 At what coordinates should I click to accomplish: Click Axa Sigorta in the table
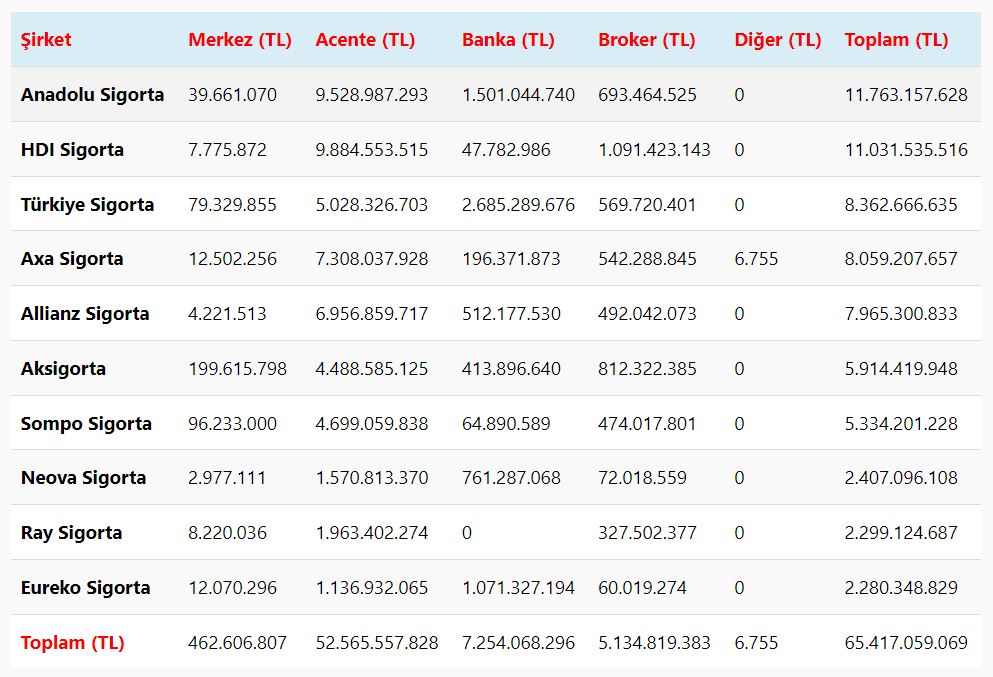[x=72, y=259]
